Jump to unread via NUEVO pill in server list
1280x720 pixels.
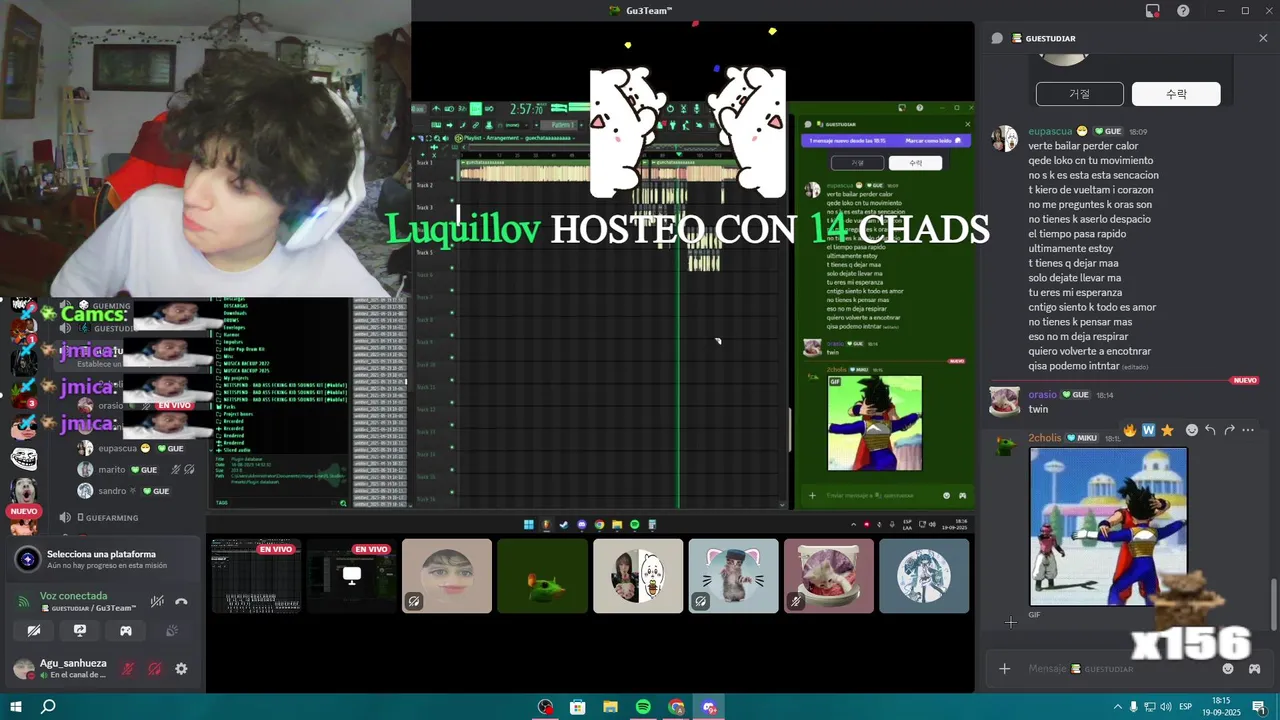click(23, 511)
